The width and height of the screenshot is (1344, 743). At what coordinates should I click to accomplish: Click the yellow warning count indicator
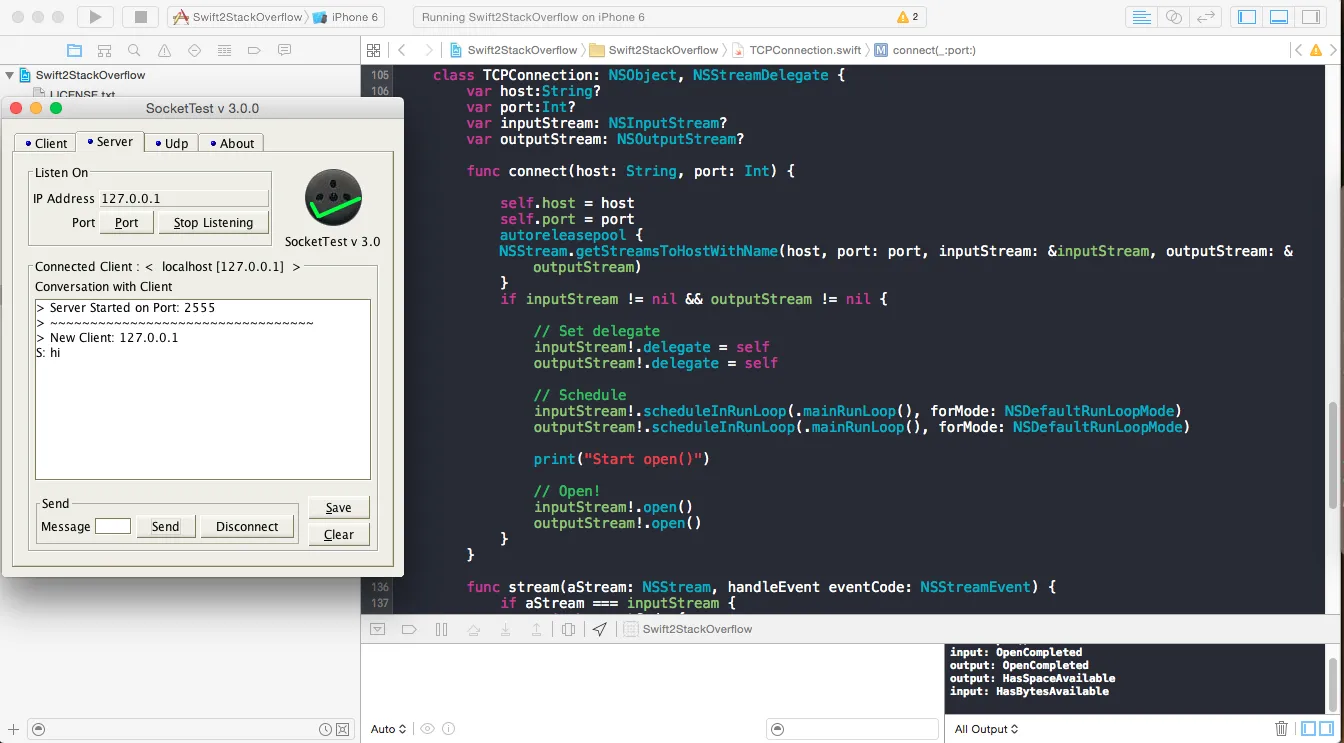[x=908, y=17]
